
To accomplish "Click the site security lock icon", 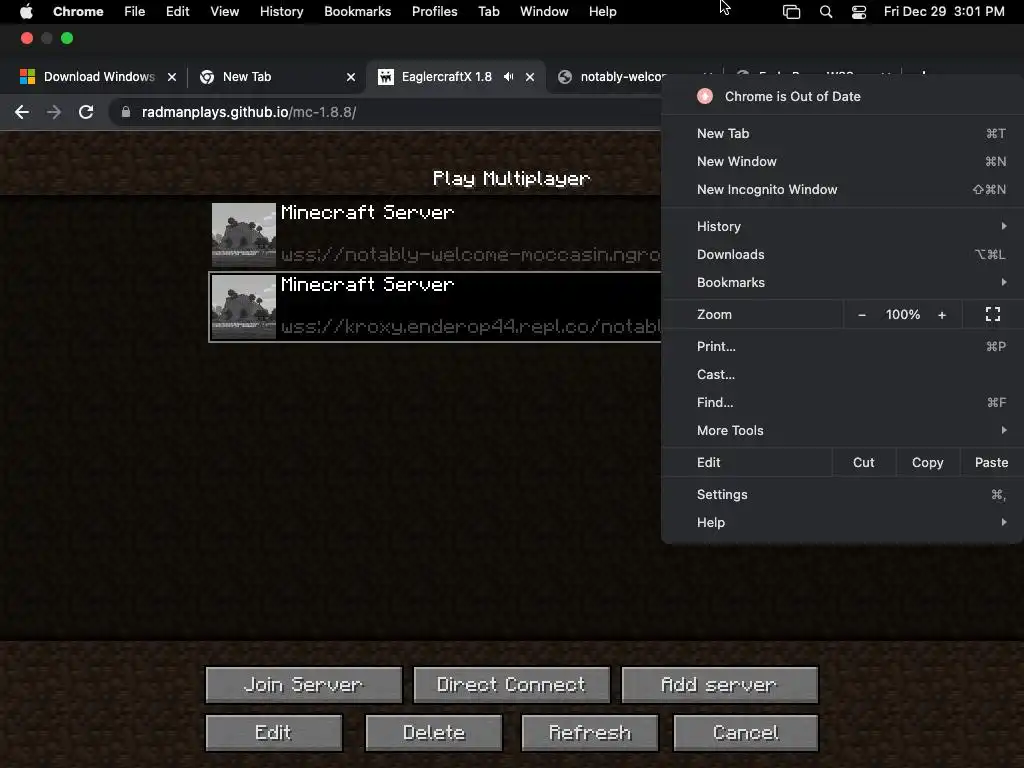I will coord(126,112).
